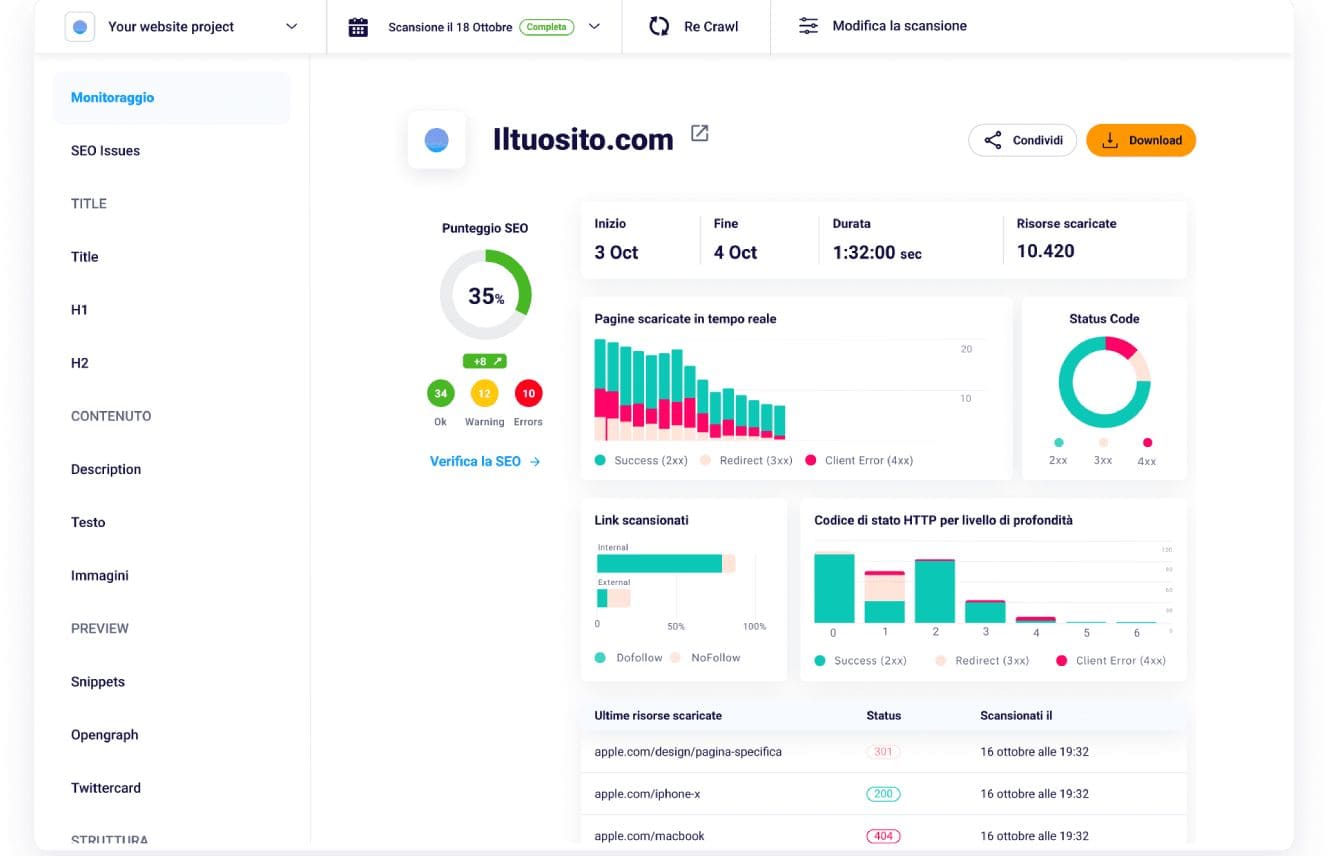This screenshot has height=856, width=1330.
Task: Click the site logo tile next to Iltuosito.com
Action: tap(436, 140)
